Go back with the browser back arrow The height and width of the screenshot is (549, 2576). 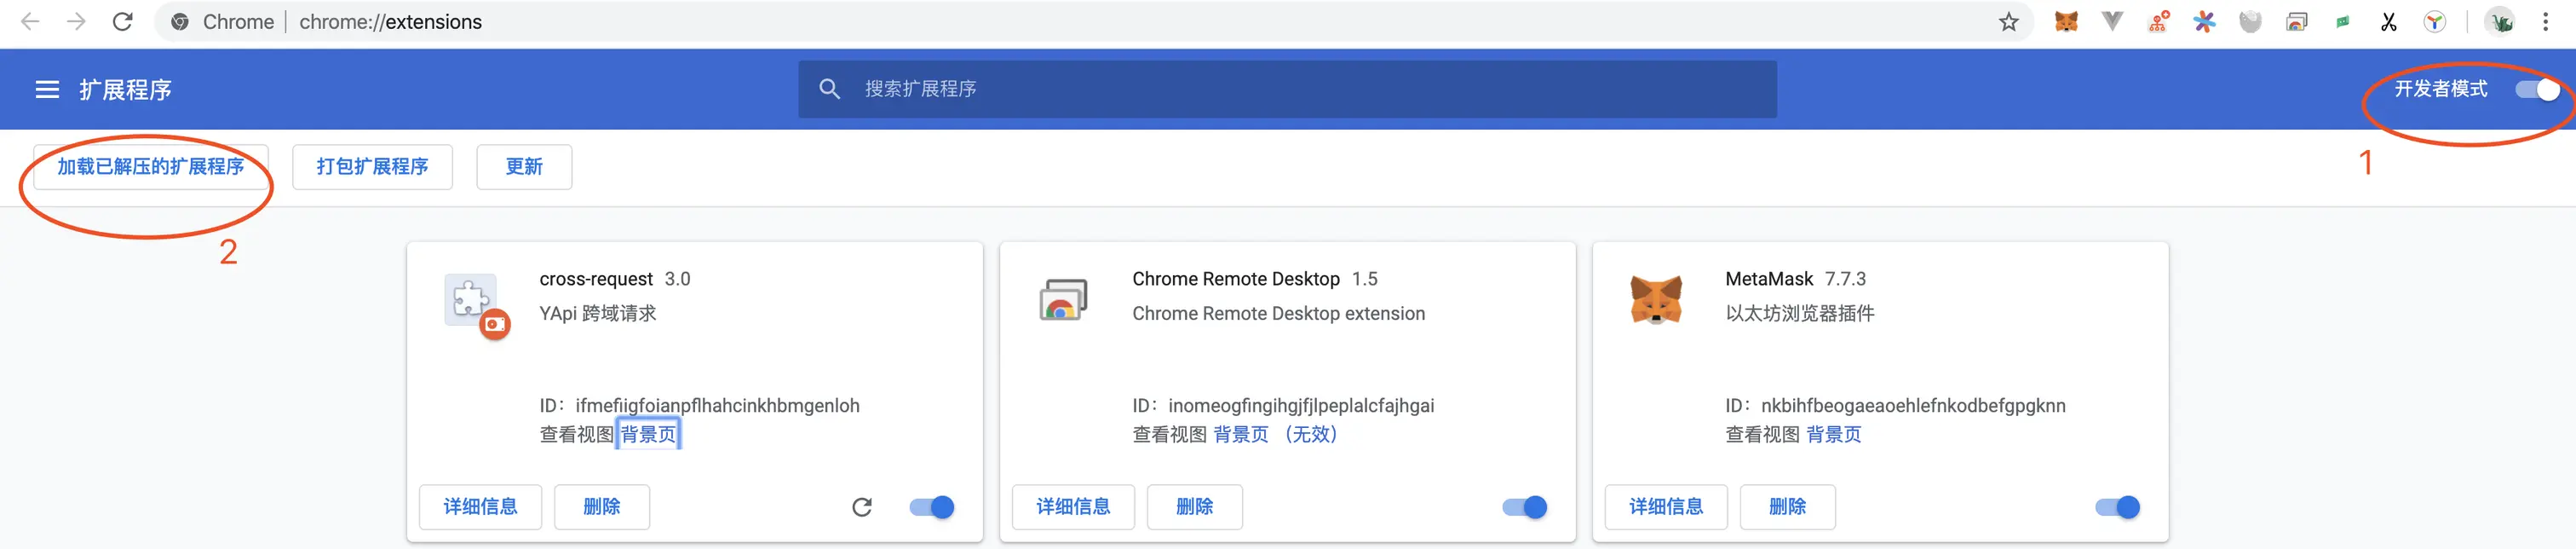click(30, 22)
